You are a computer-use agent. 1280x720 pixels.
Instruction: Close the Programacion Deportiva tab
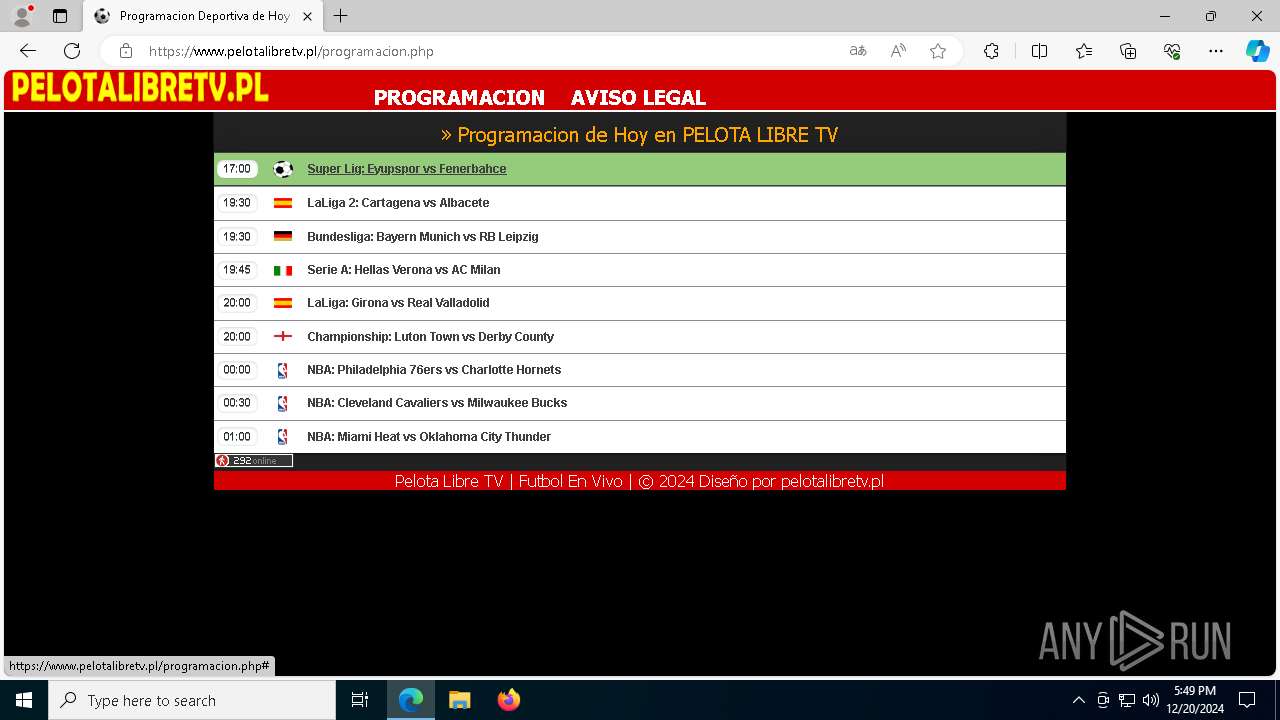point(307,16)
